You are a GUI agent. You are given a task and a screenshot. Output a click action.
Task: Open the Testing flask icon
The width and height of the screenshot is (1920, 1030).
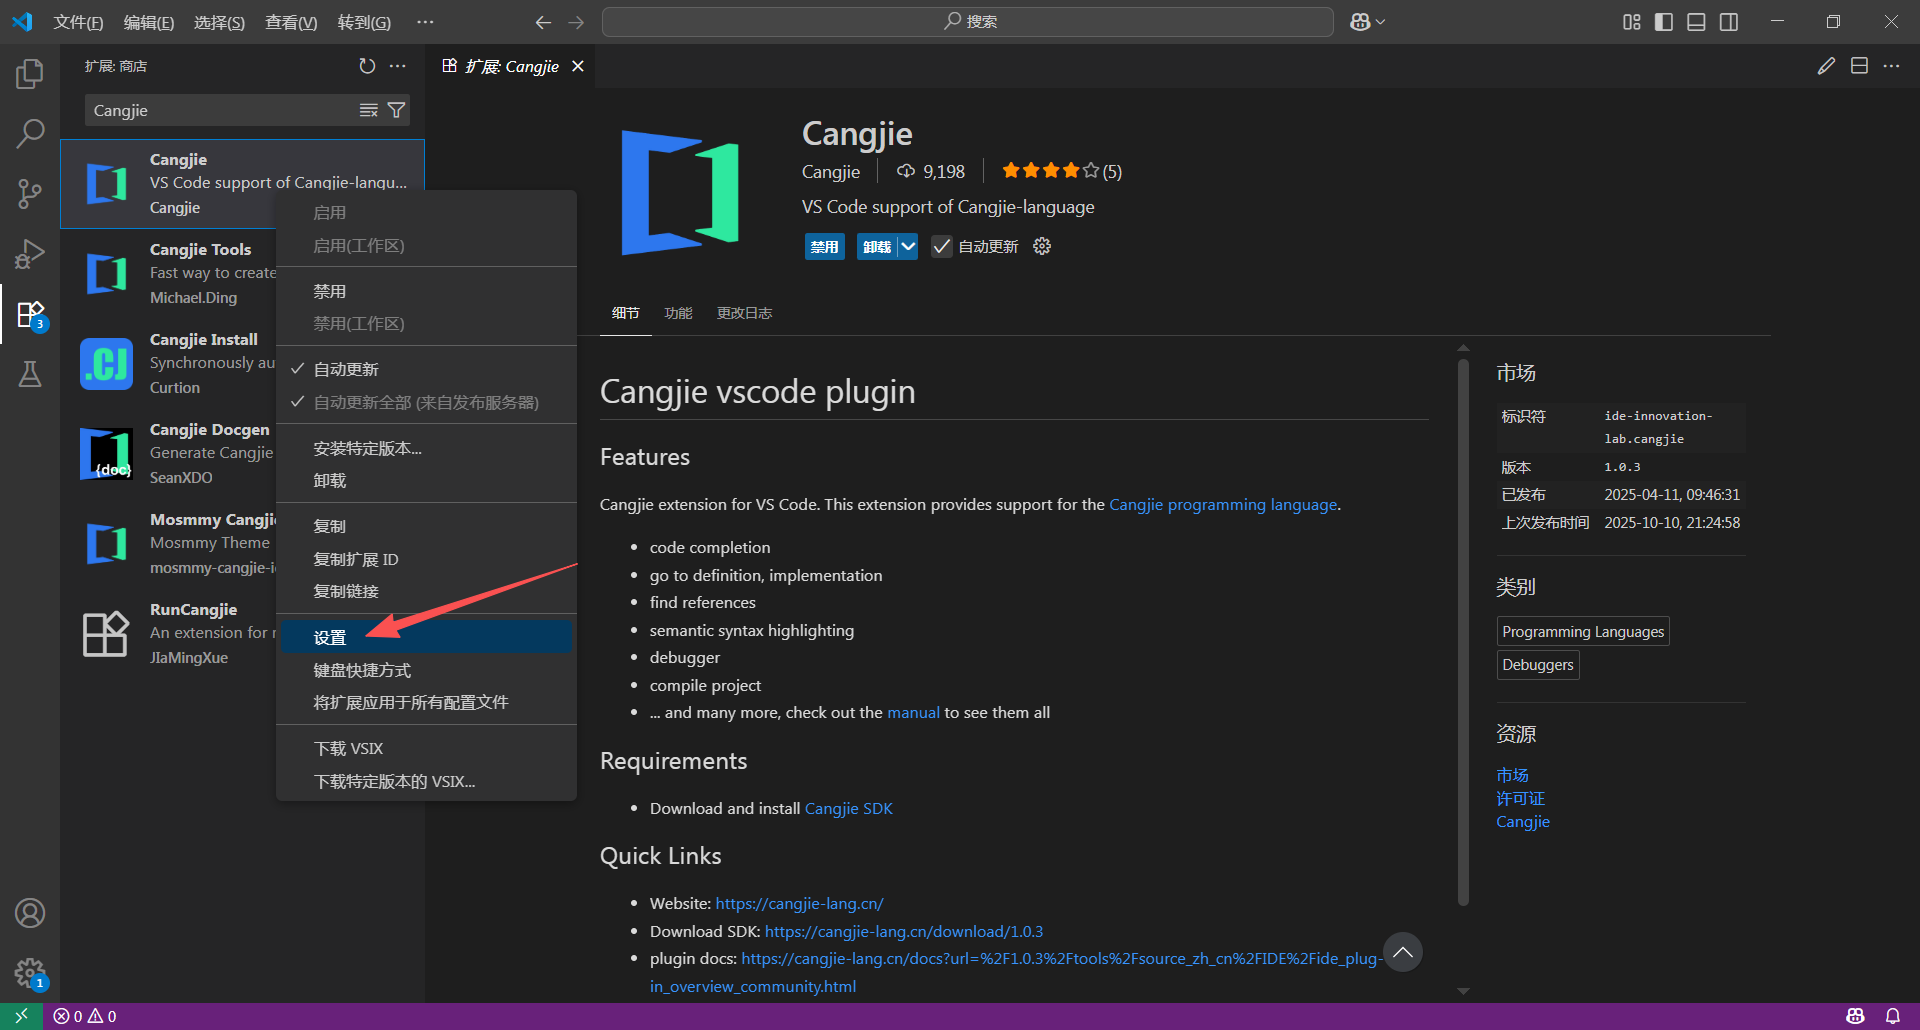pyautogui.click(x=30, y=374)
